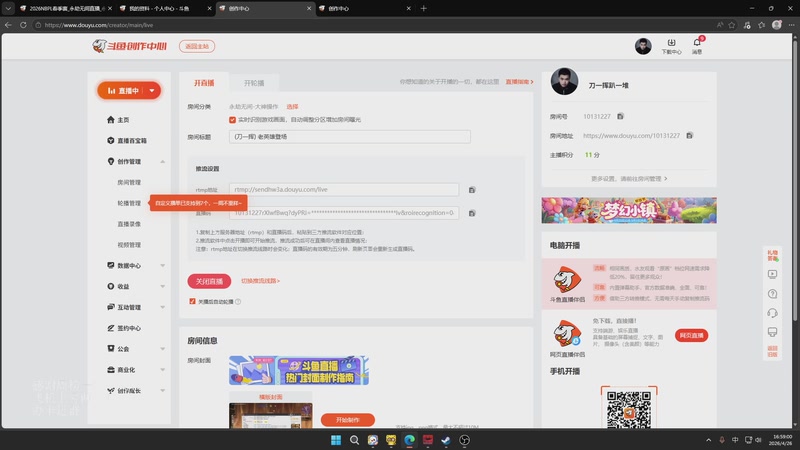Click the 网页直播 button
The height and width of the screenshot is (450, 800).
coord(691,335)
